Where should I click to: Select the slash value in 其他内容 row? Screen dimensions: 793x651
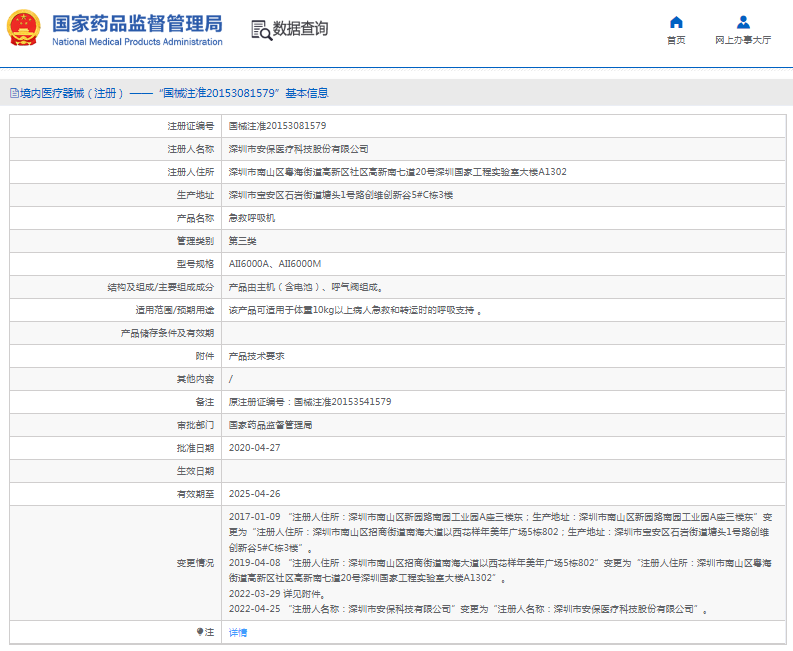(x=231, y=379)
